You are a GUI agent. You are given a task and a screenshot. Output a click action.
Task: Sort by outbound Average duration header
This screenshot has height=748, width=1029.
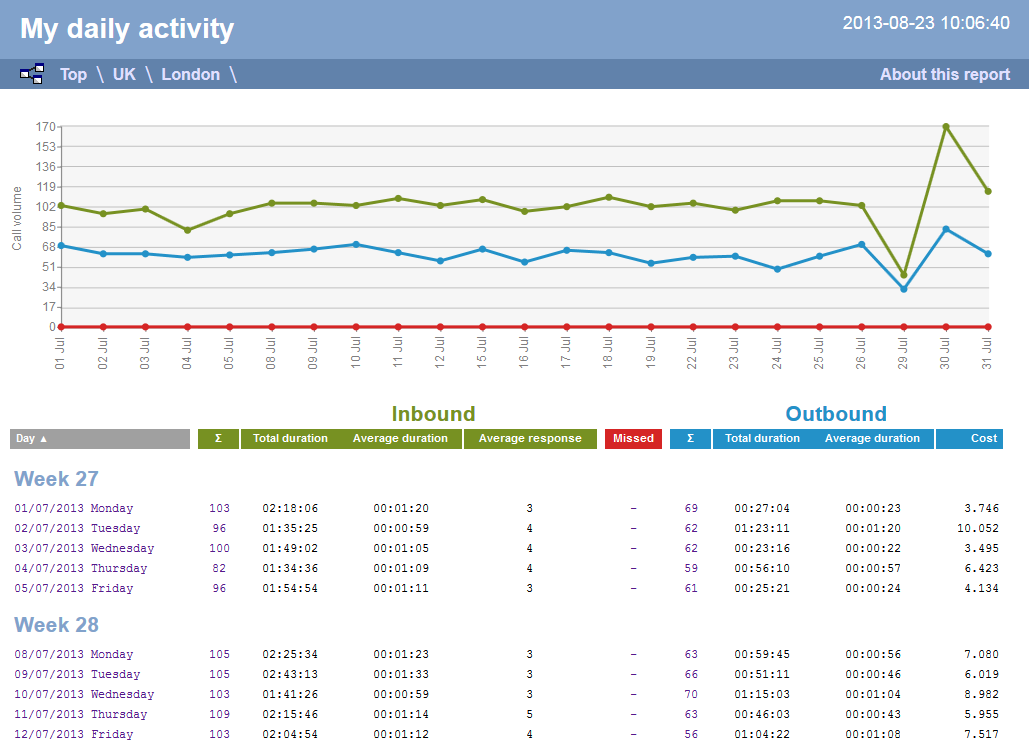pos(873,438)
